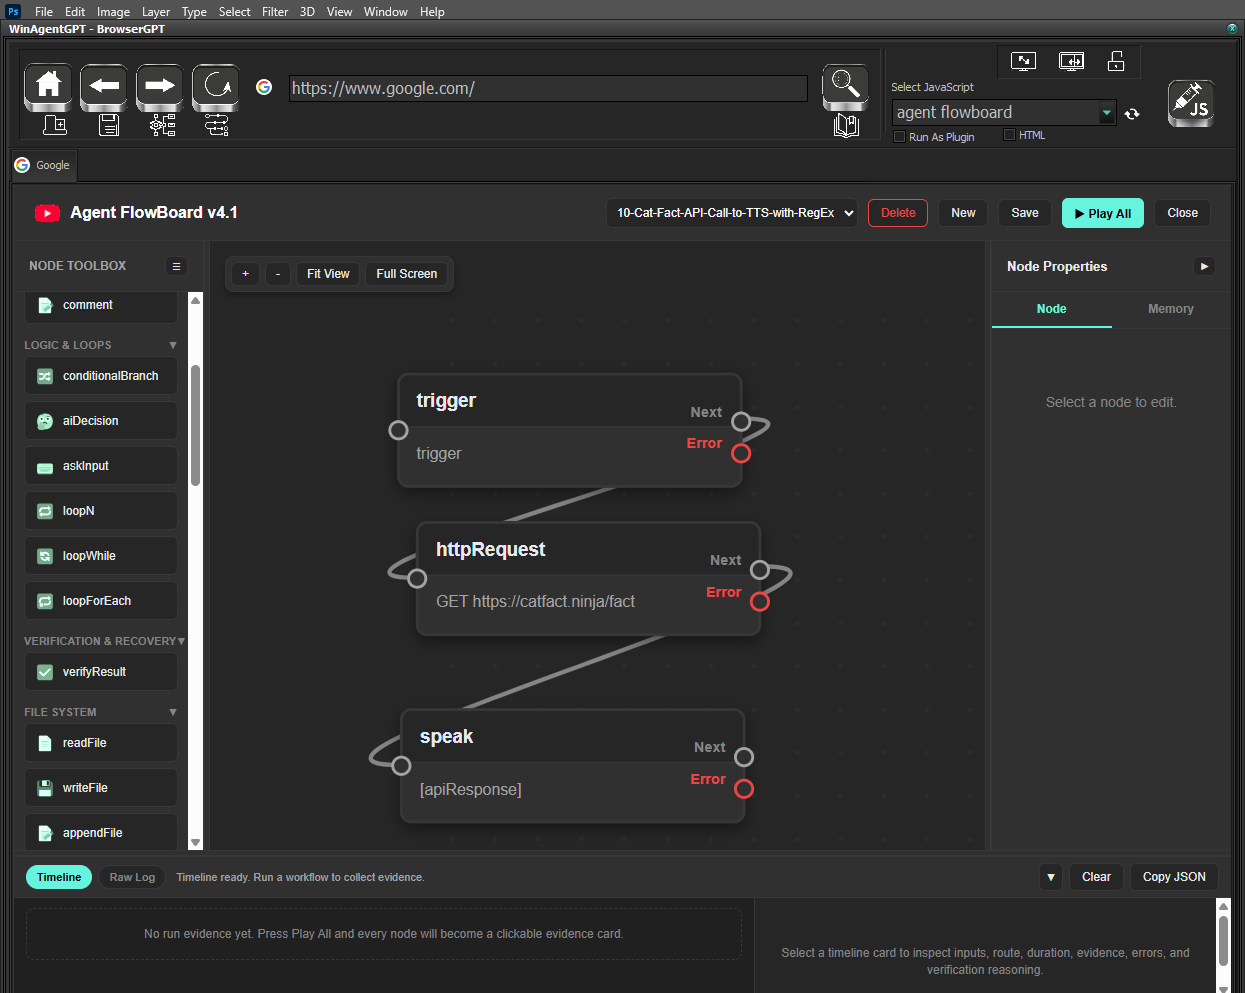
Task: Close the Agent FlowBoard
Action: pos(1182,213)
